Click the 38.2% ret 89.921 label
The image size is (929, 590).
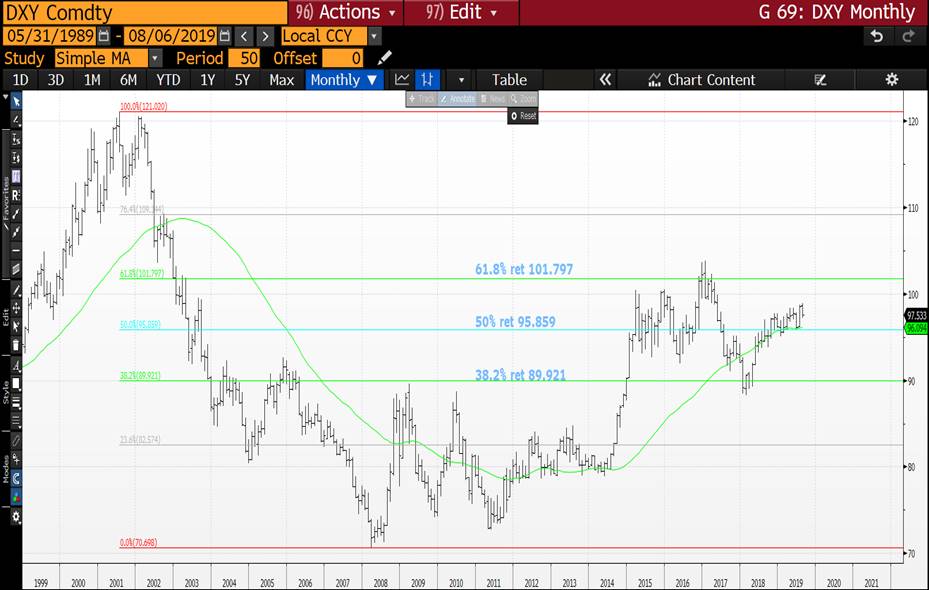[x=520, y=375]
